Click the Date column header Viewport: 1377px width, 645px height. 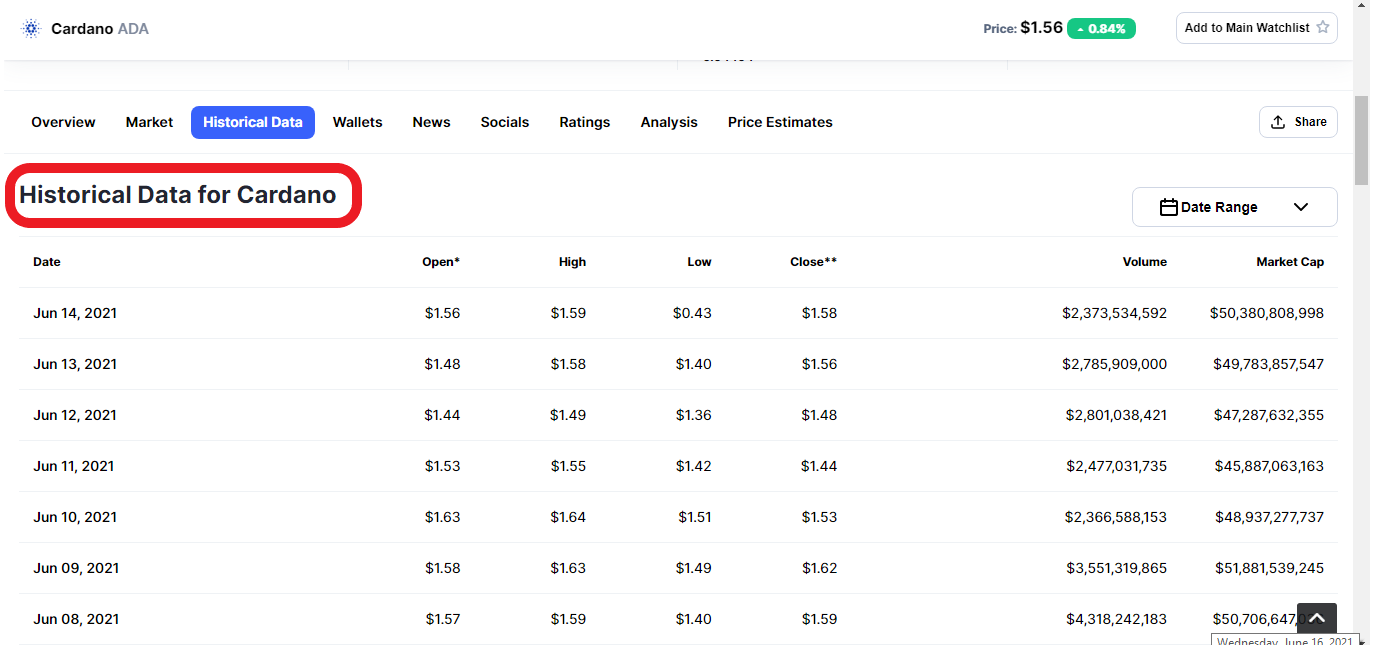(x=47, y=262)
